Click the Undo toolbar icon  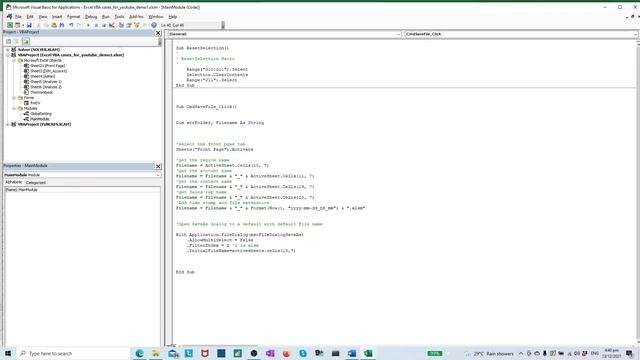point(71,25)
